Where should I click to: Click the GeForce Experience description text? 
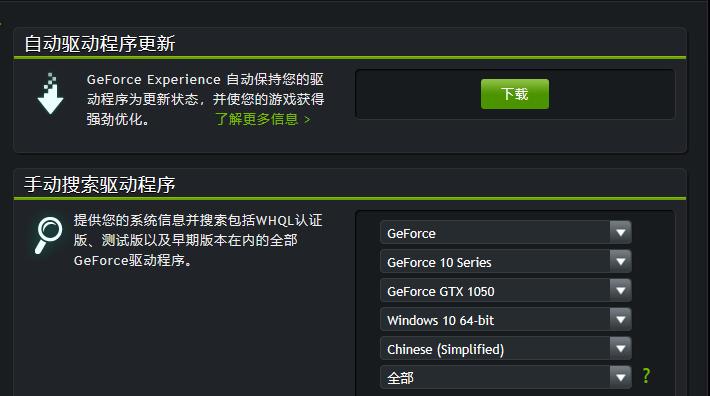[x=205, y=99]
